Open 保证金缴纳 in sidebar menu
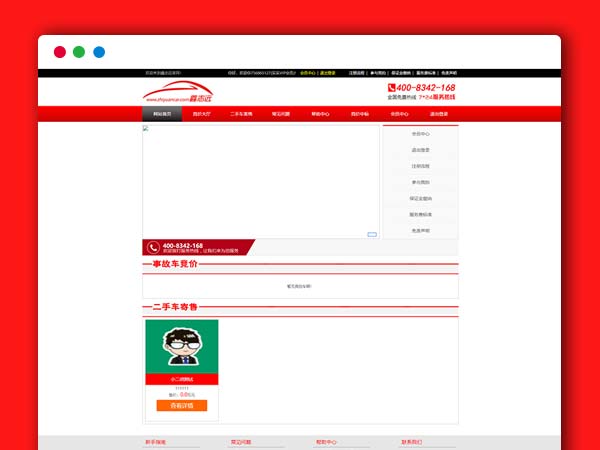Screen dimensions: 600x450 tap(420, 198)
